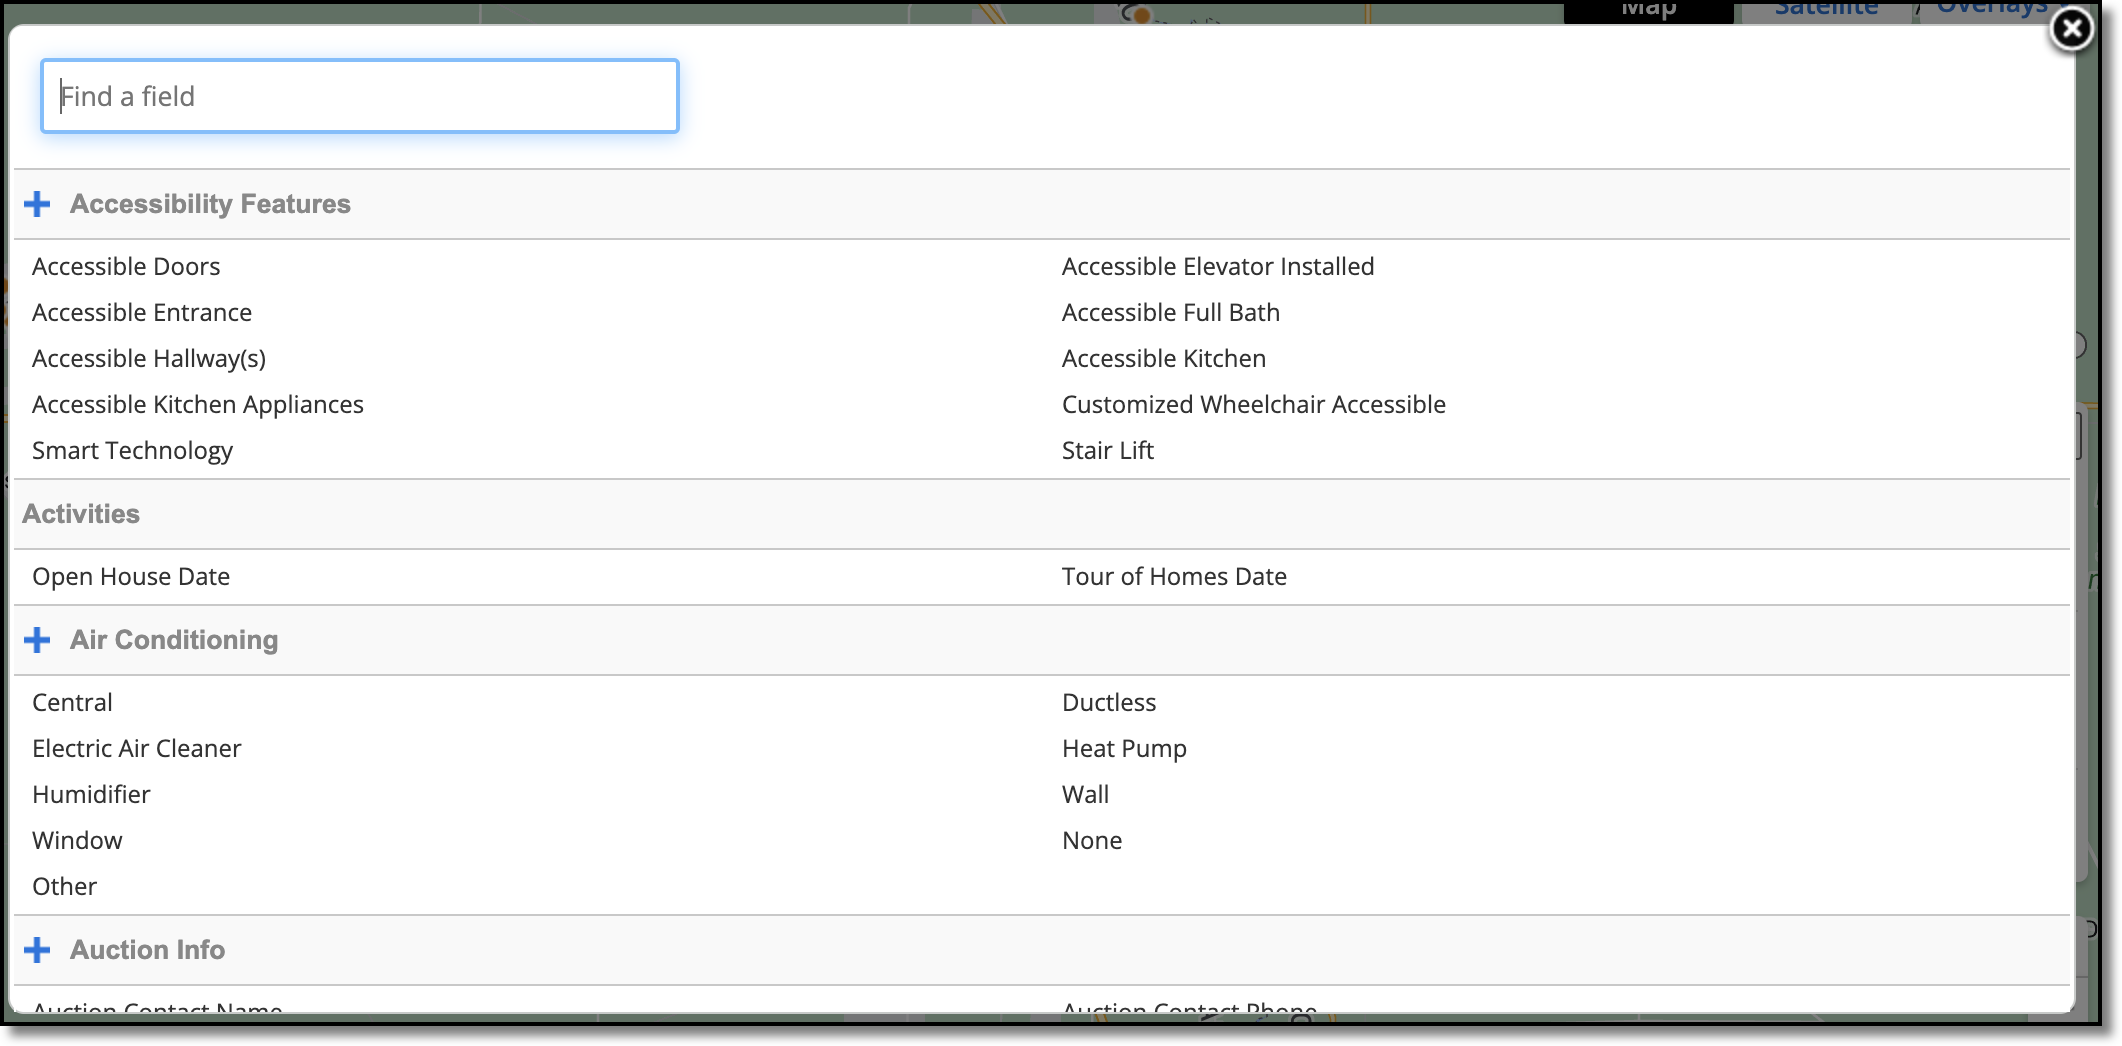2122x1046 pixels.
Task: Select the Tour of Homes Date field
Action: tap(1174, 577)
